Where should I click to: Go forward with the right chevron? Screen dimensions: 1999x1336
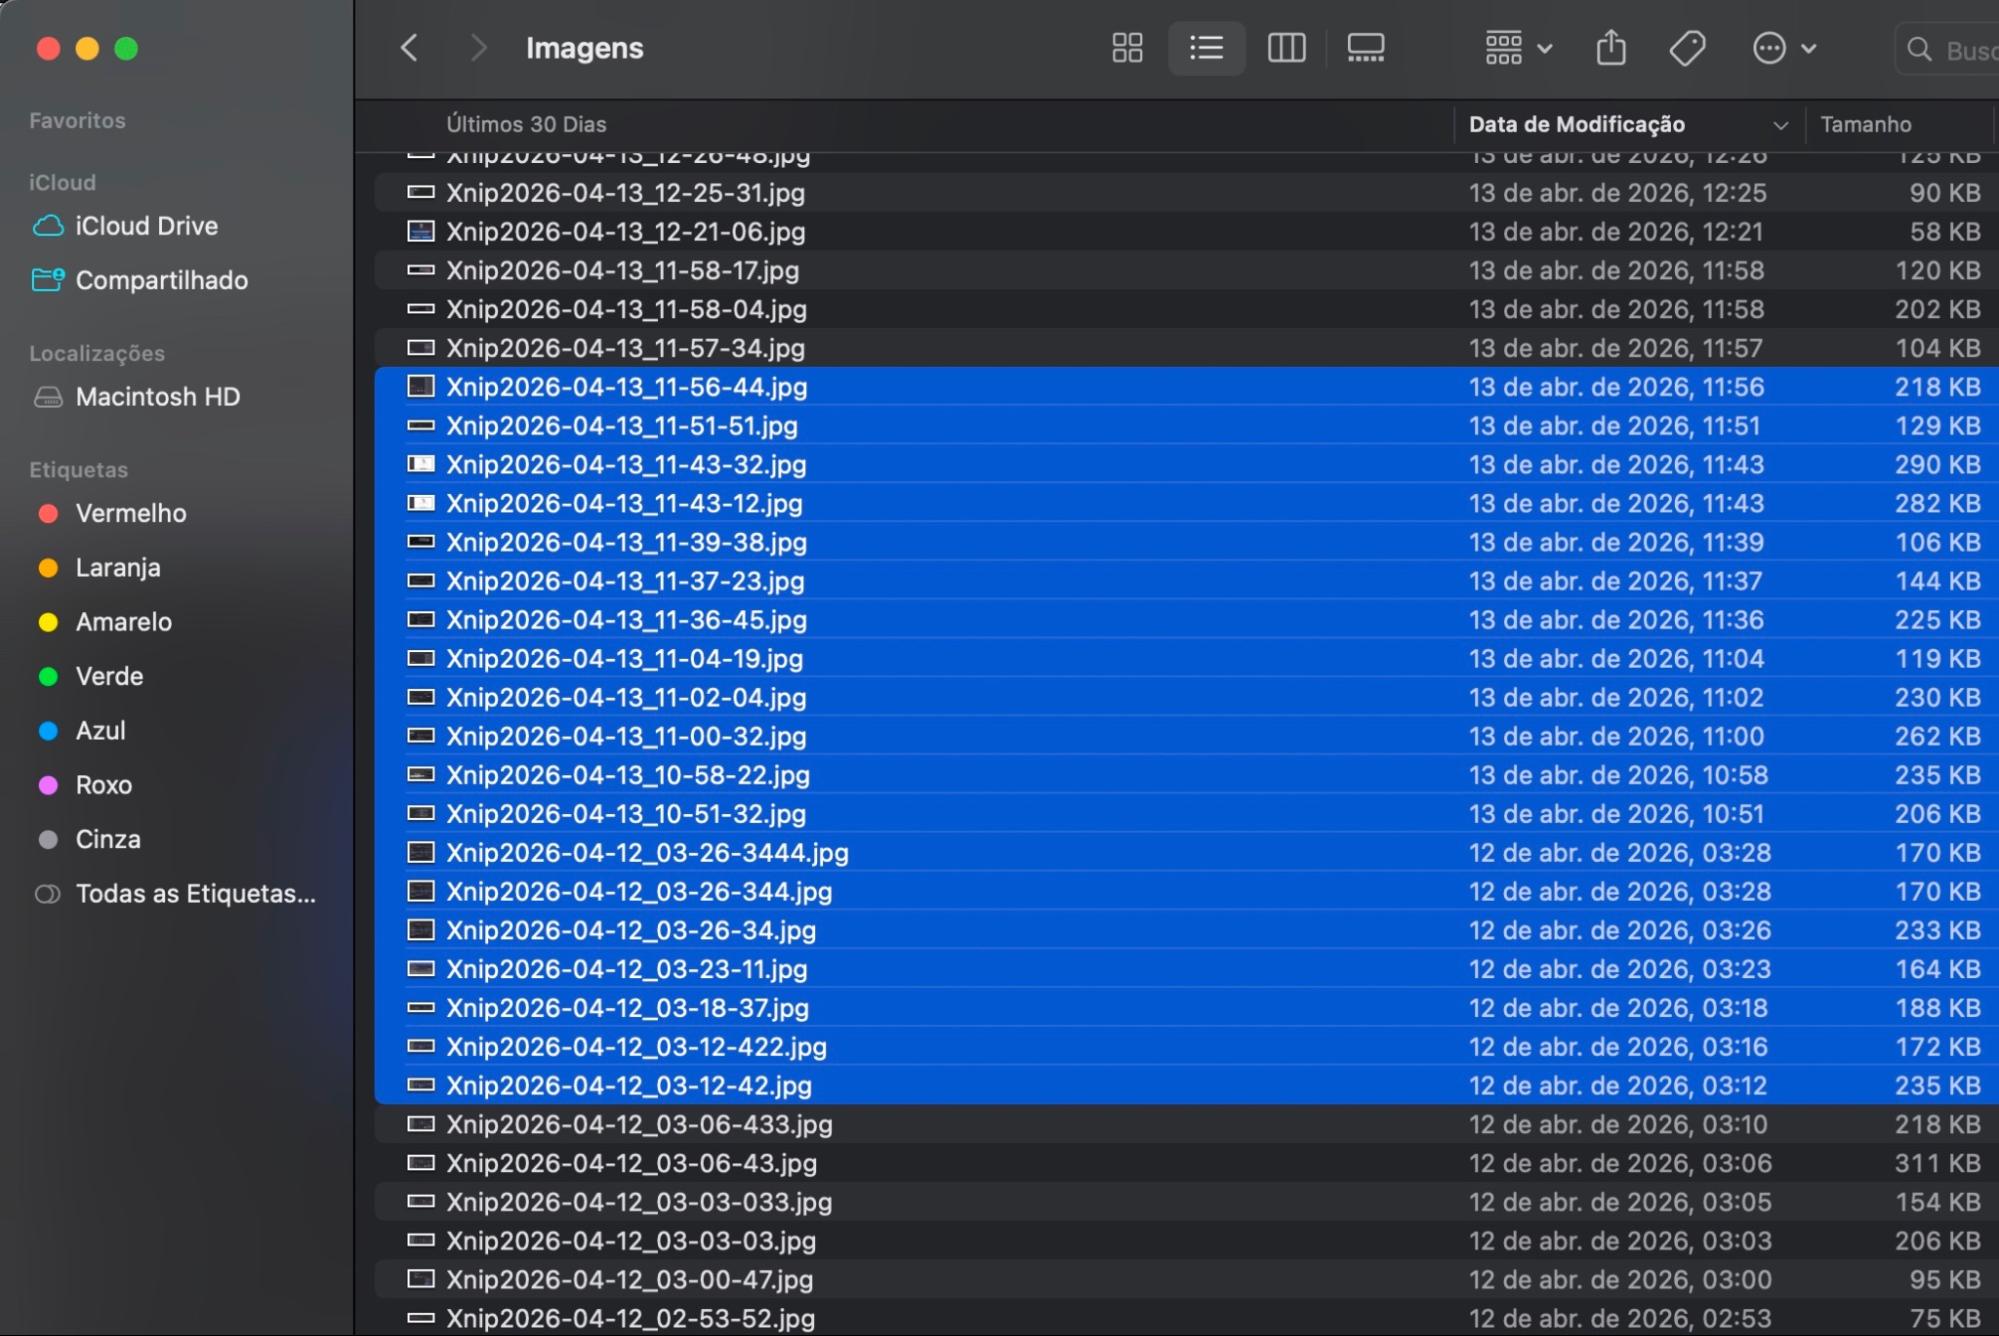tap(478, 48)
